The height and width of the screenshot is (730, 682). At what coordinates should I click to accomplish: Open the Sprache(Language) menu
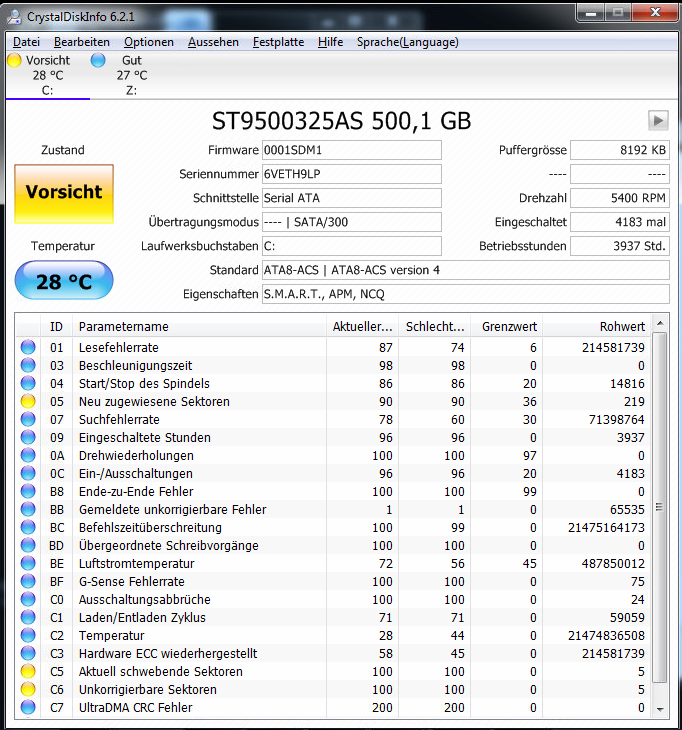407,42
